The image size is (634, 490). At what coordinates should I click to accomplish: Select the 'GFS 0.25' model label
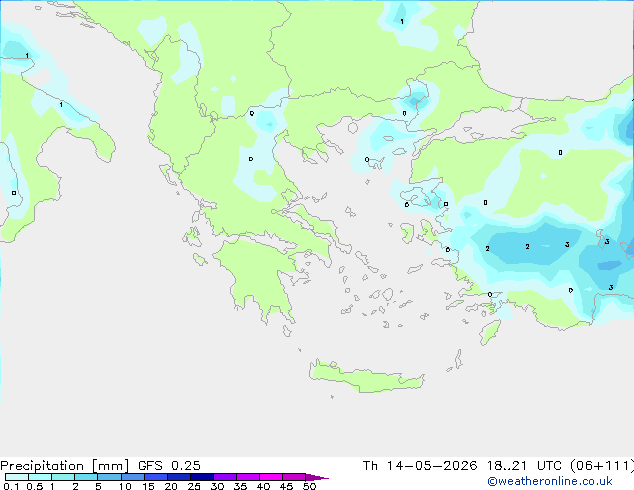pyautogui.click(x=169, y=466)
